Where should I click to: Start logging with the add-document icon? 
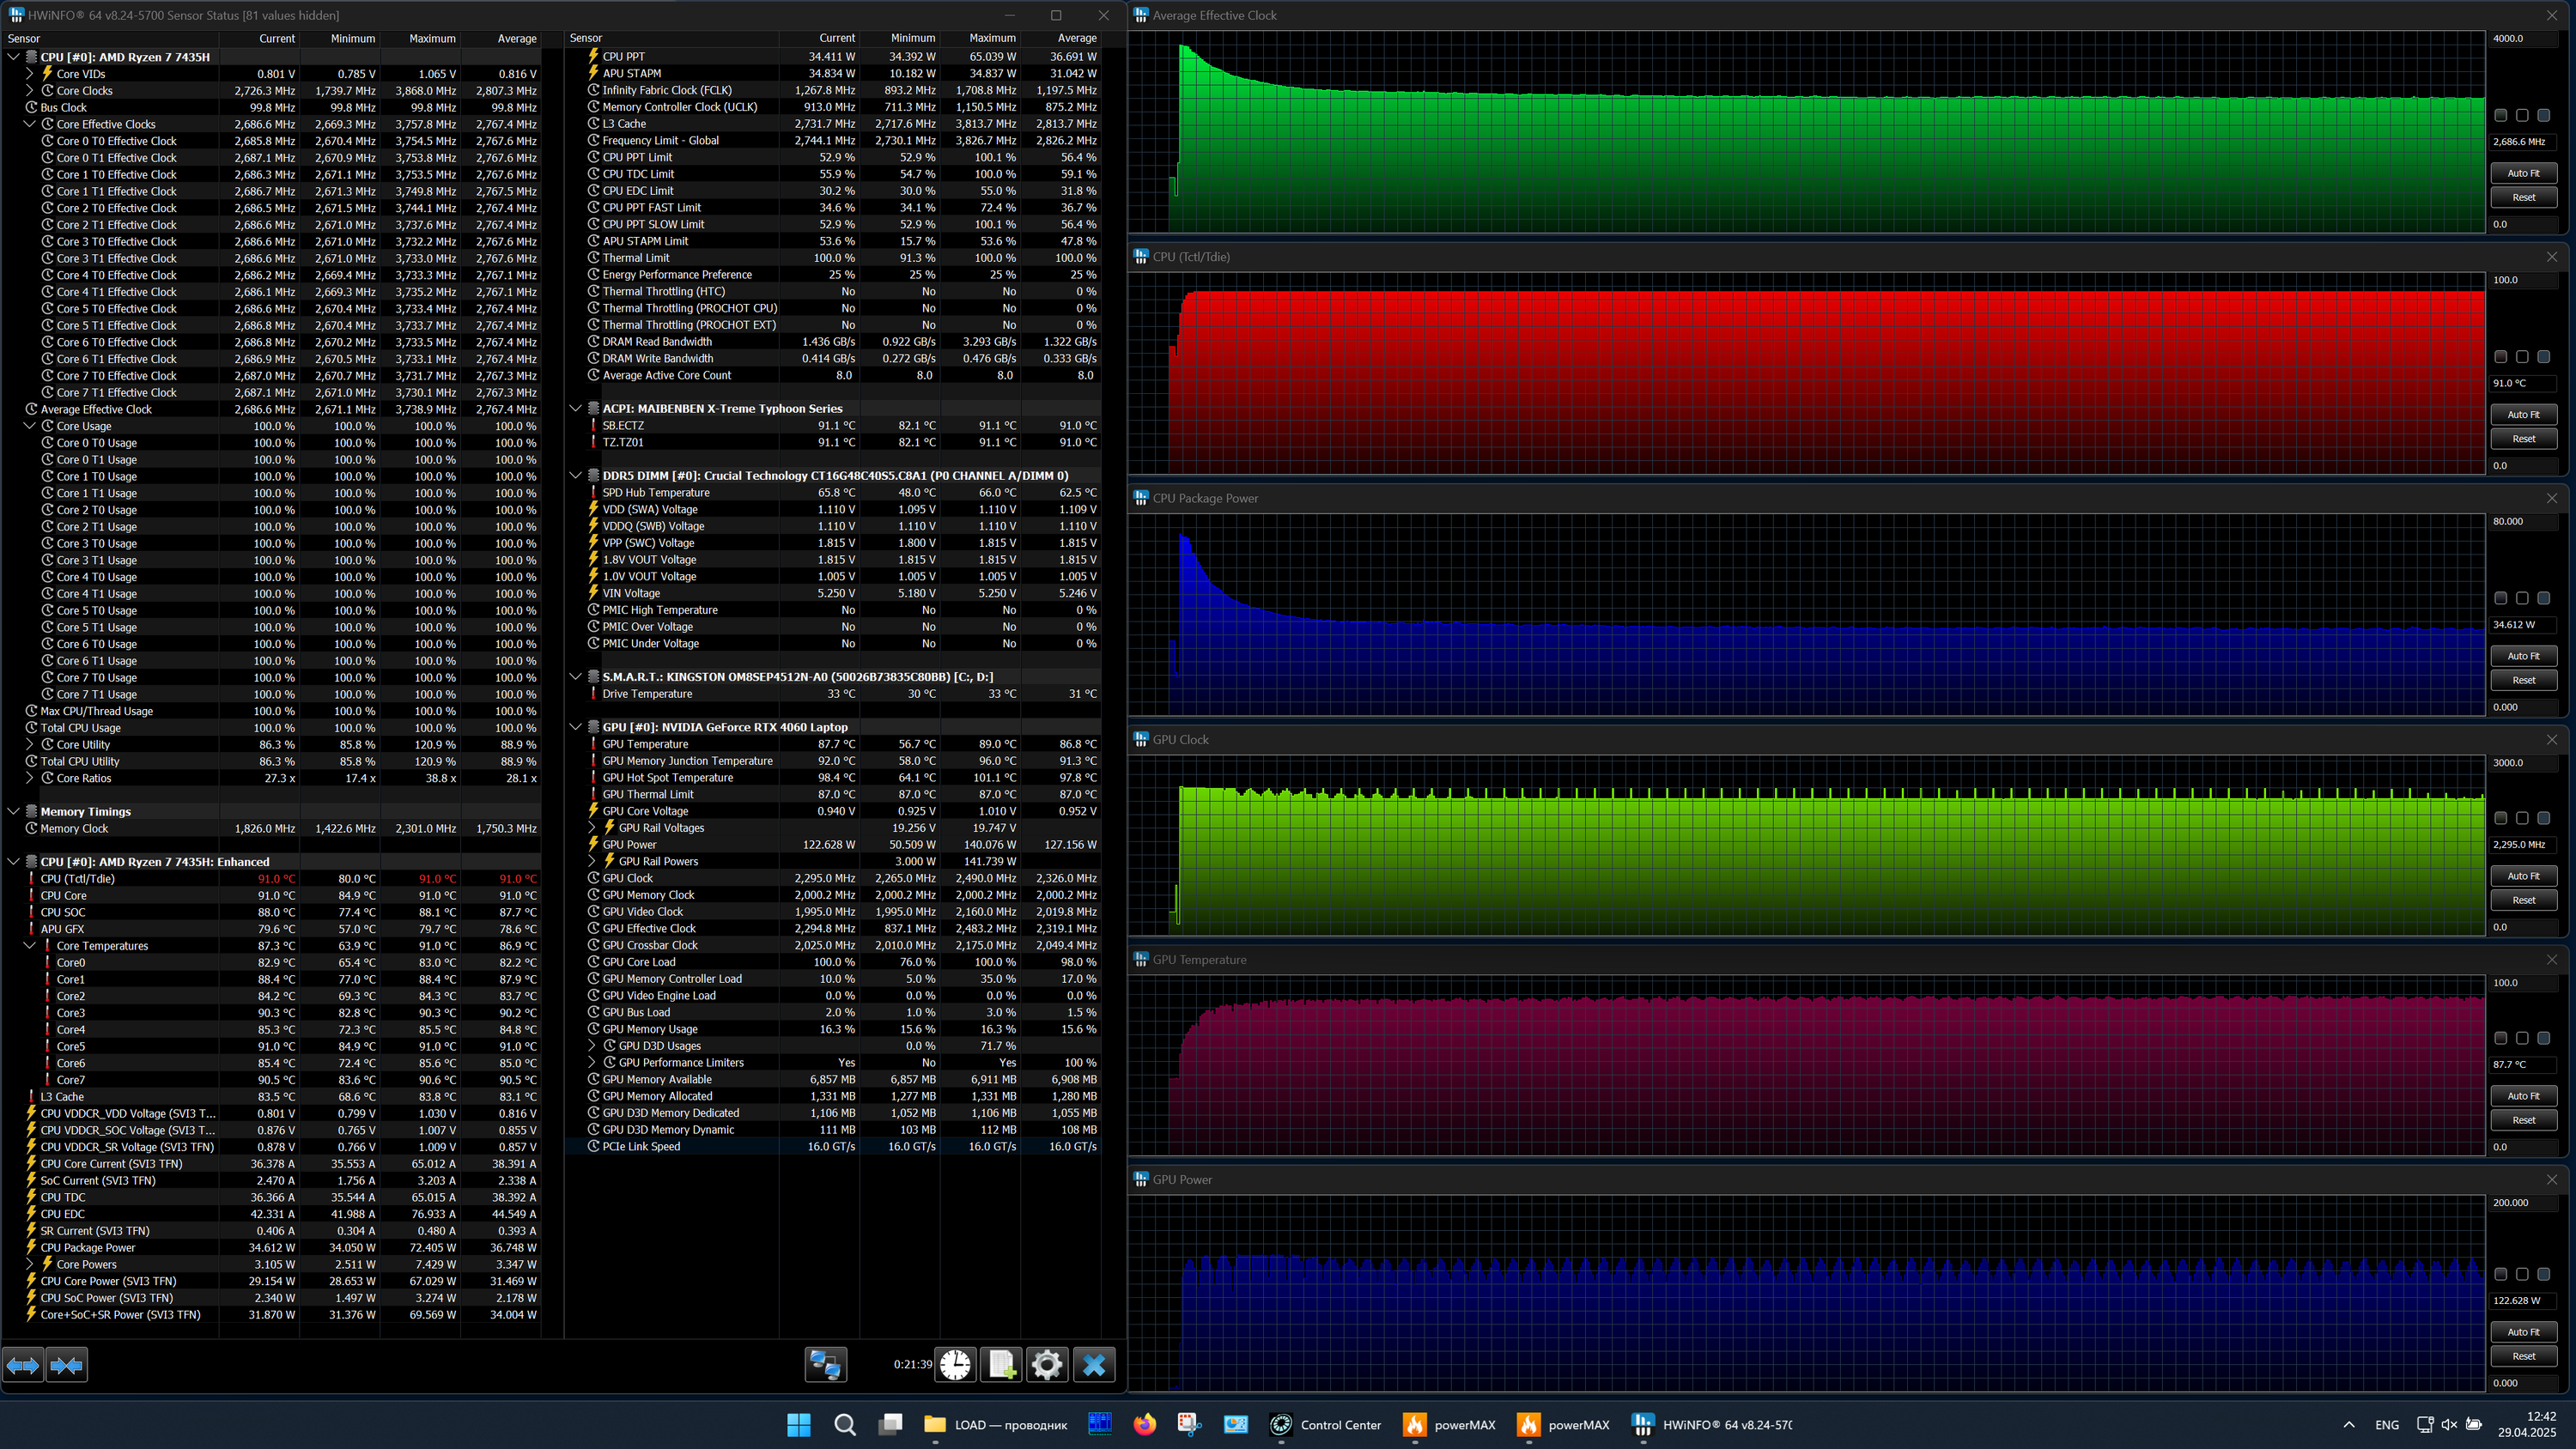coord(1001,1365)
